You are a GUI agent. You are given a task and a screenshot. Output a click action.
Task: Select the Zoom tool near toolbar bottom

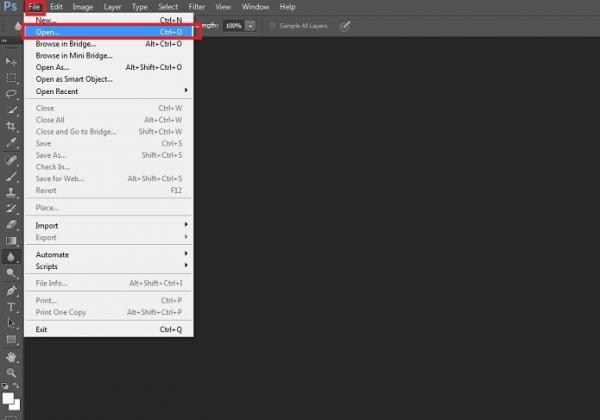(11, 373)
